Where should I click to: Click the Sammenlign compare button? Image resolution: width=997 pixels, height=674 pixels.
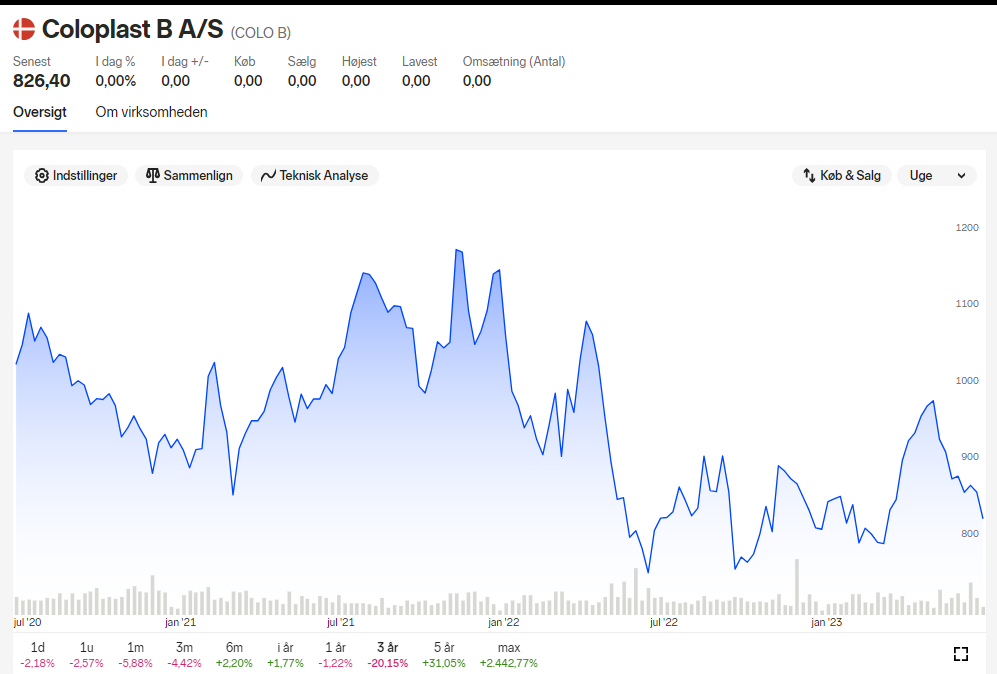(189, 175)
